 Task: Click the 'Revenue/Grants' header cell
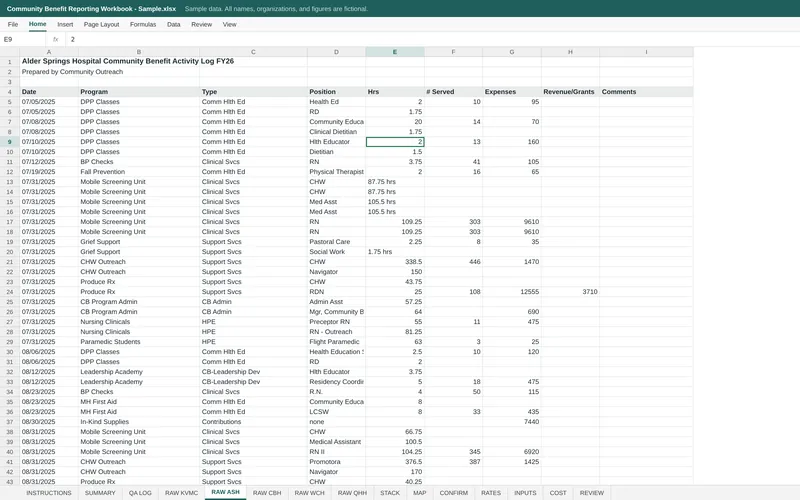[570, 92]
